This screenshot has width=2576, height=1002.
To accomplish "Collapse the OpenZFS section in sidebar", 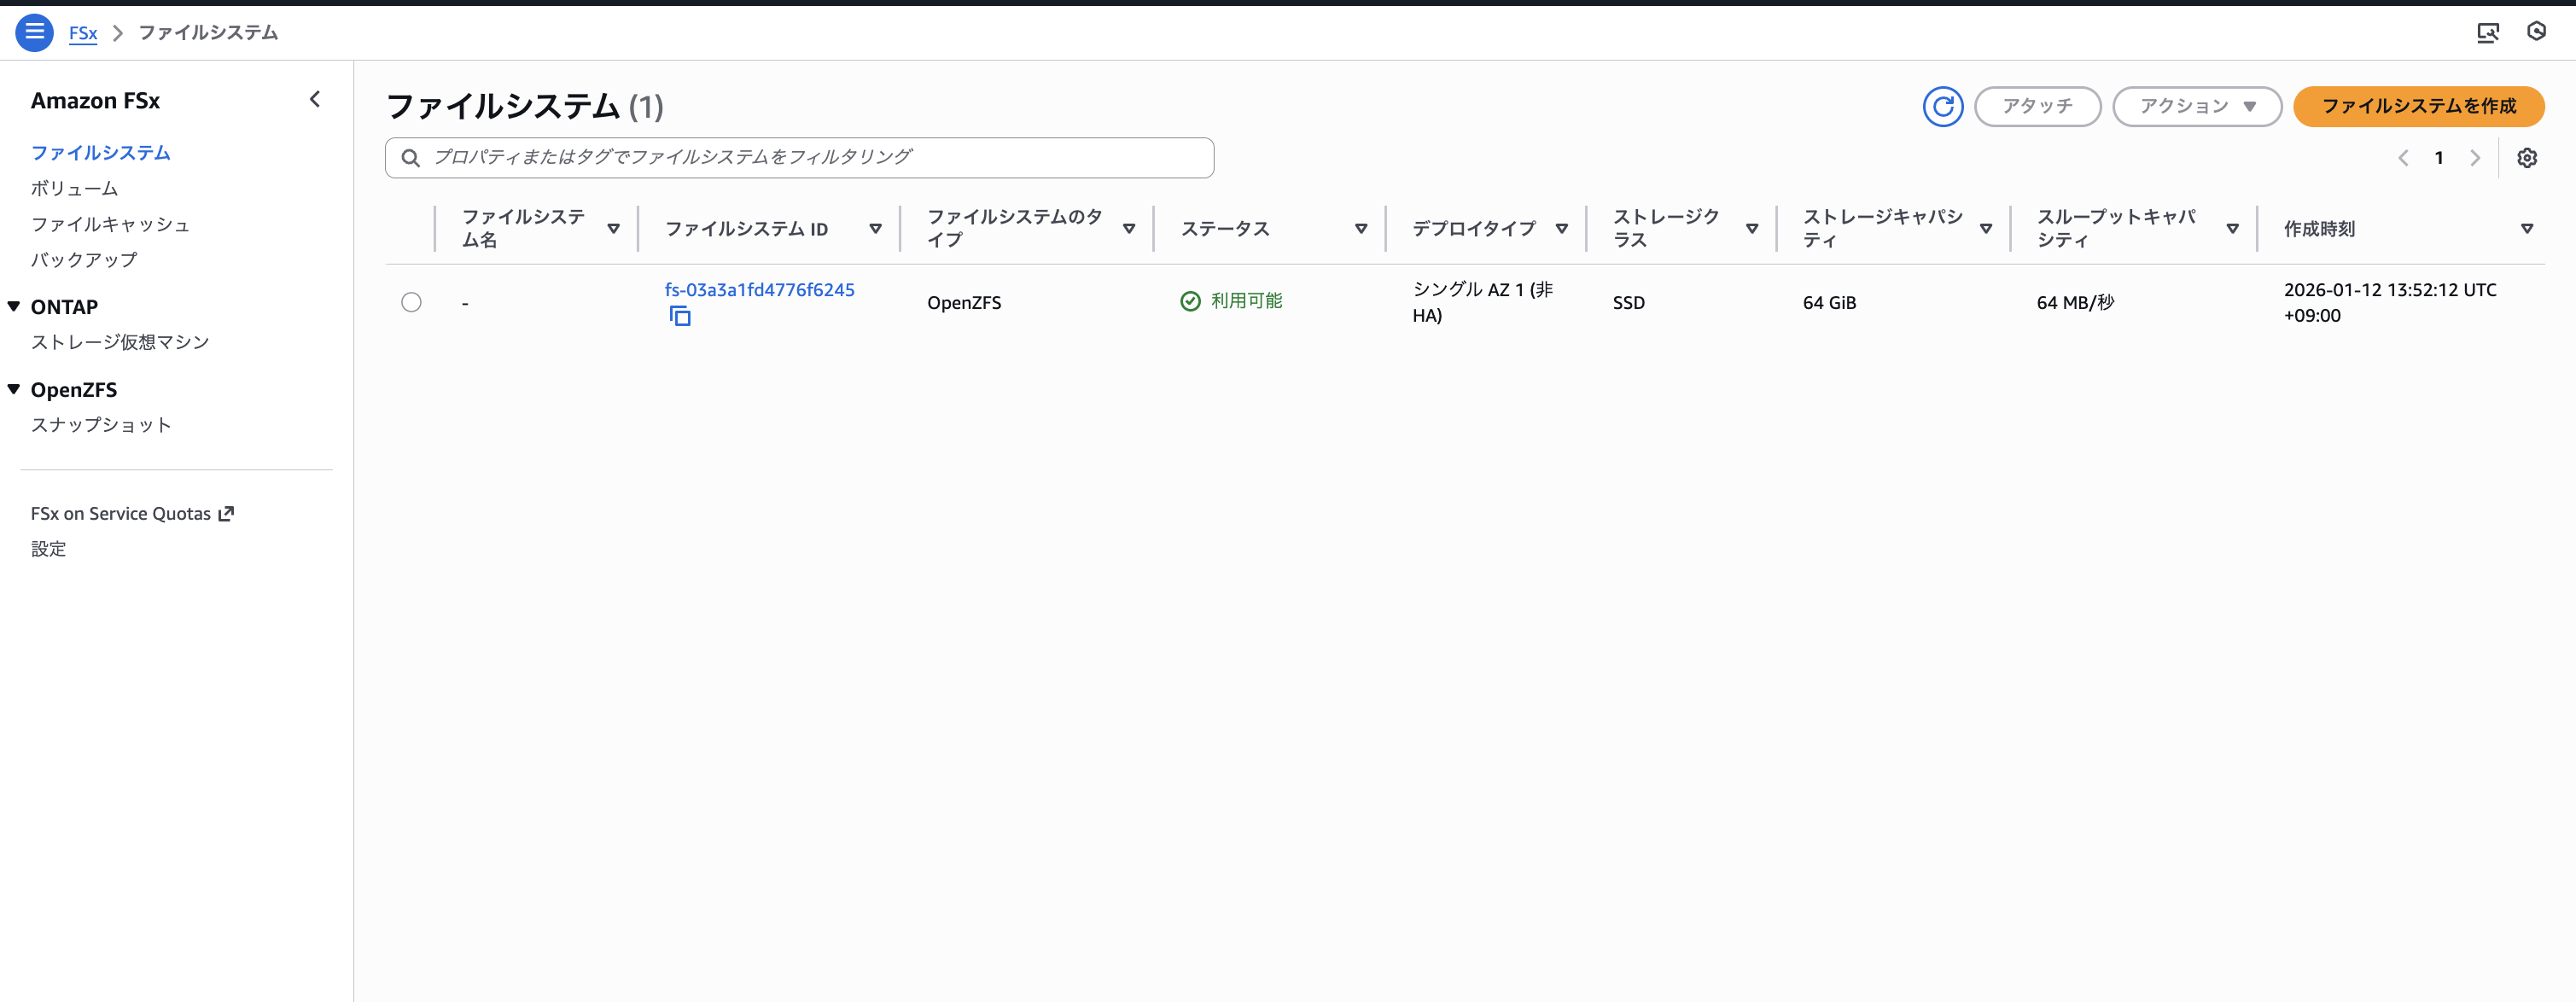I will coord(12,389).
